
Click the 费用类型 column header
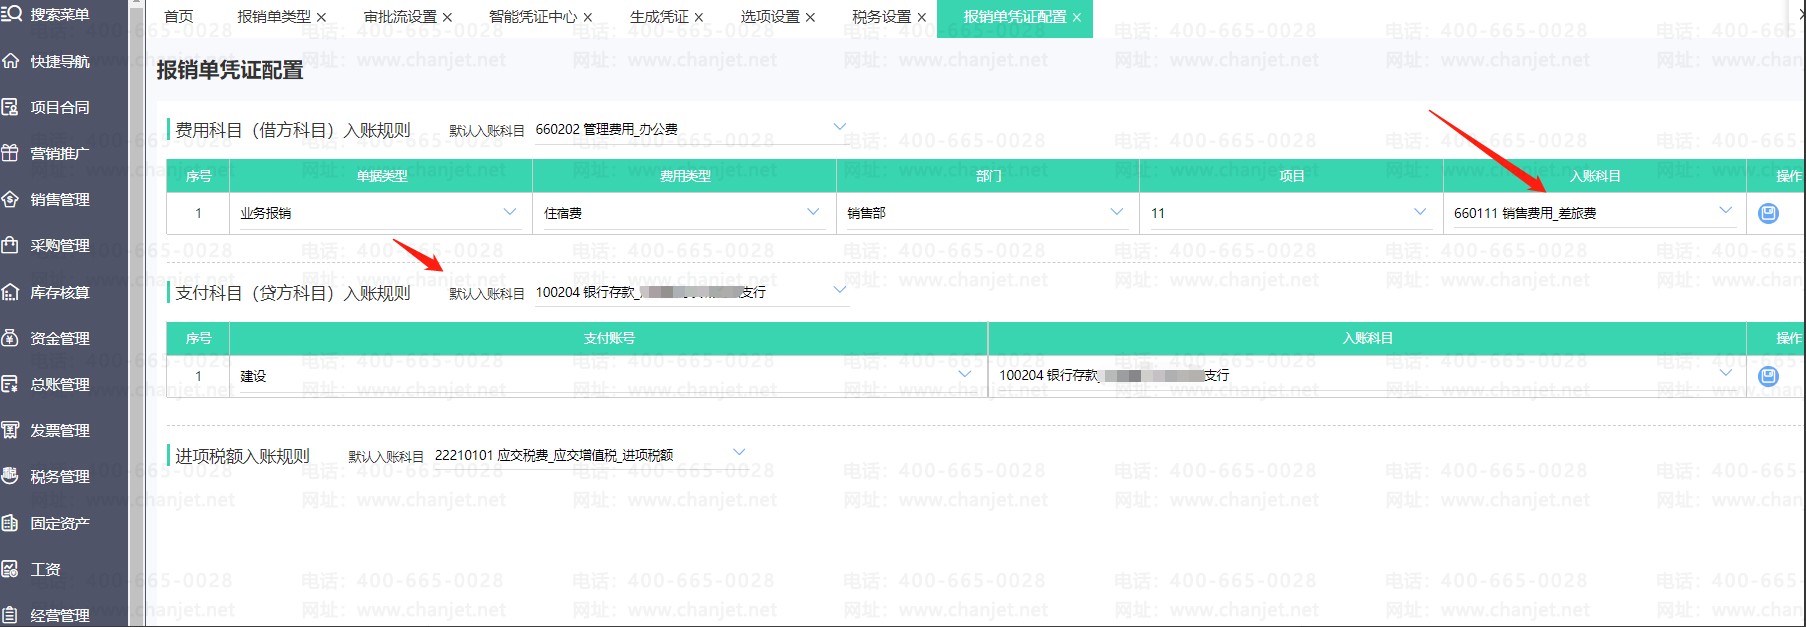[685, 176]
